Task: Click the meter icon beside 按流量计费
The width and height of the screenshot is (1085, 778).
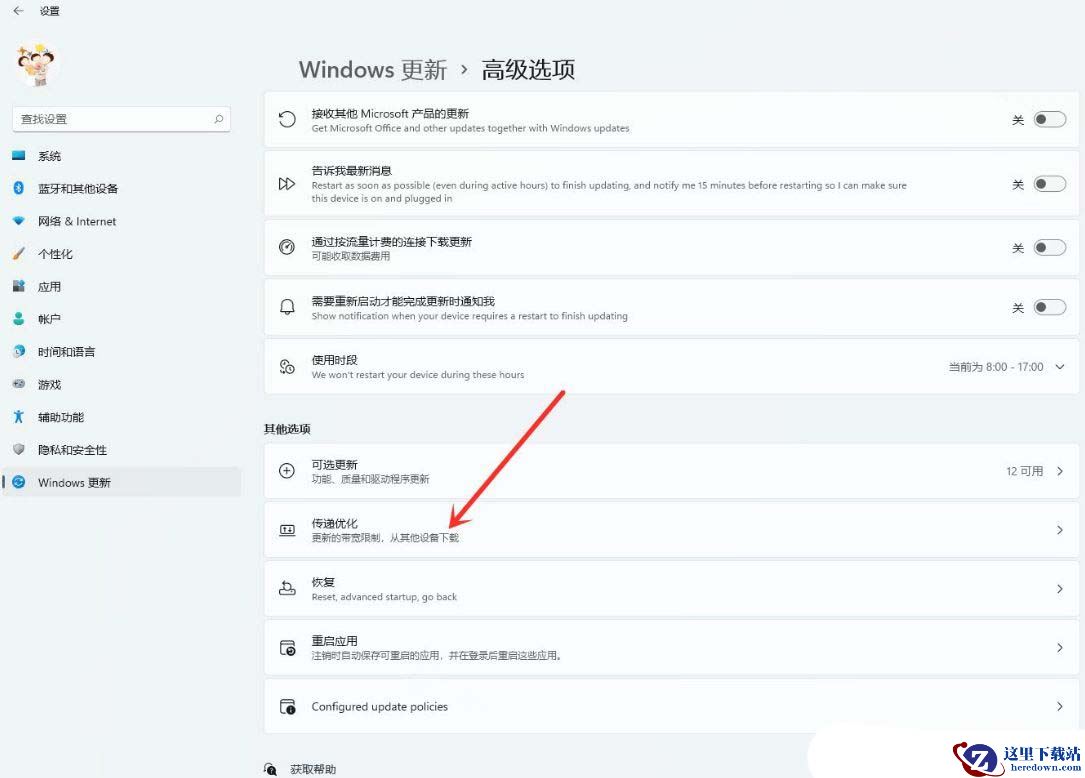Action: coord(286,247)
